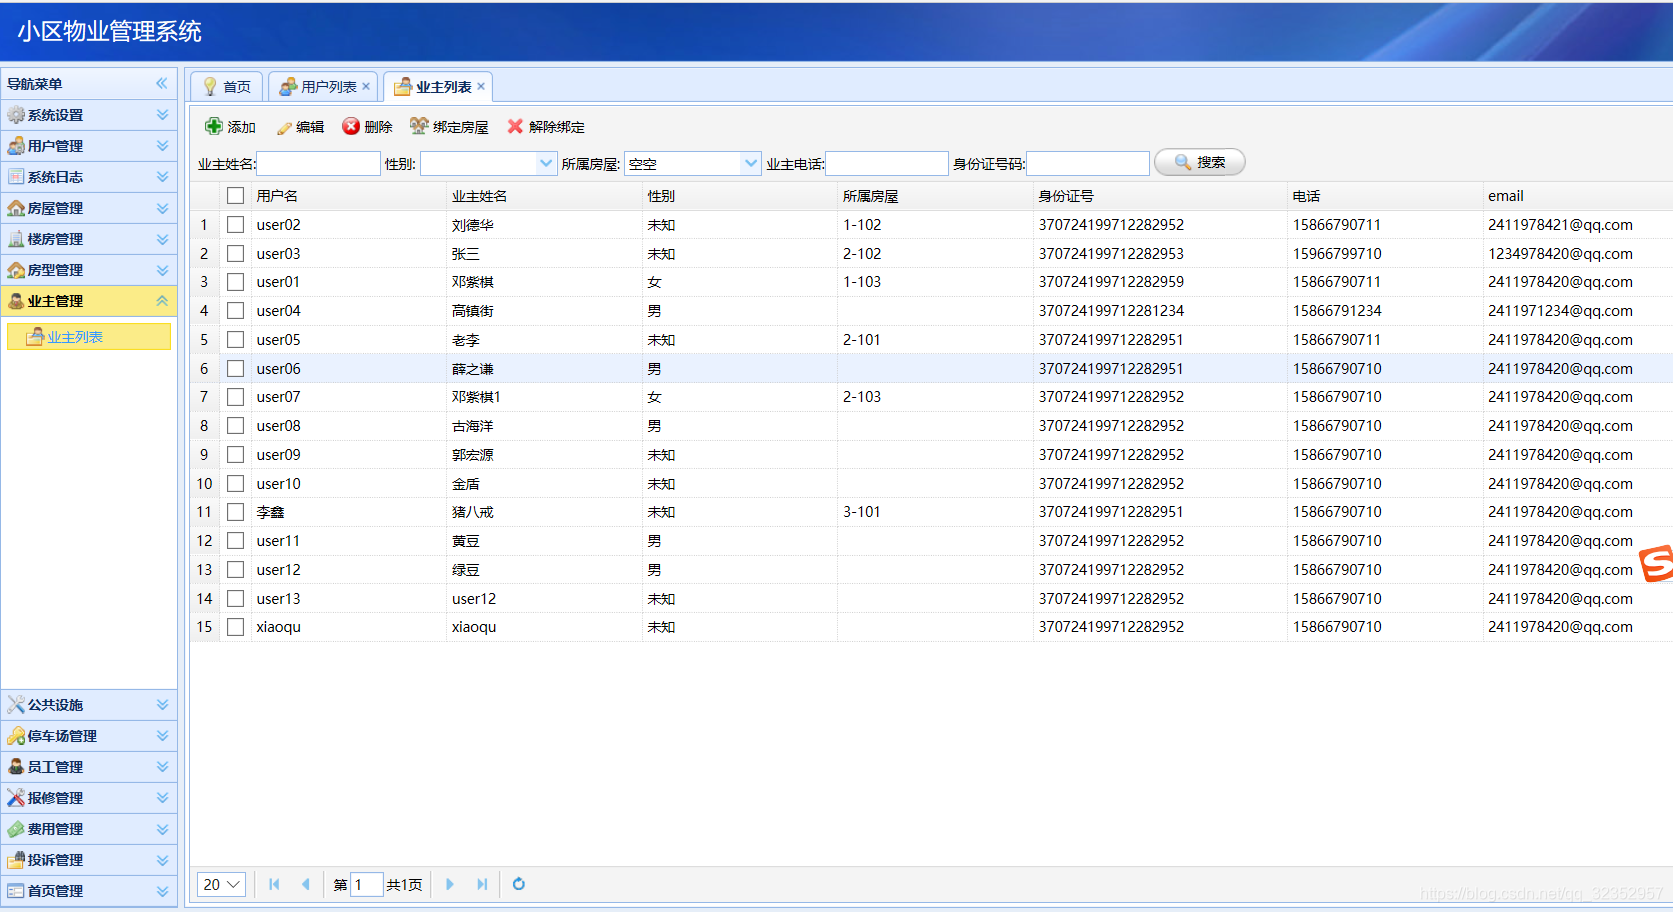Open 房屋管理 sidebar section
Screen dimensions: 1673x912
tap(89, 208)
